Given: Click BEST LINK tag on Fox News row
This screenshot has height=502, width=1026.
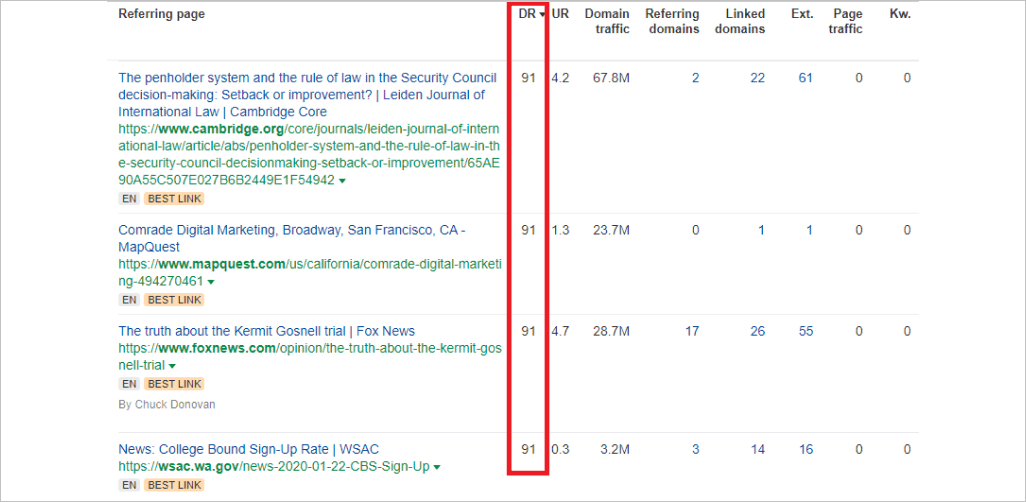Looking at the screenshot, I should coord(174,384).
